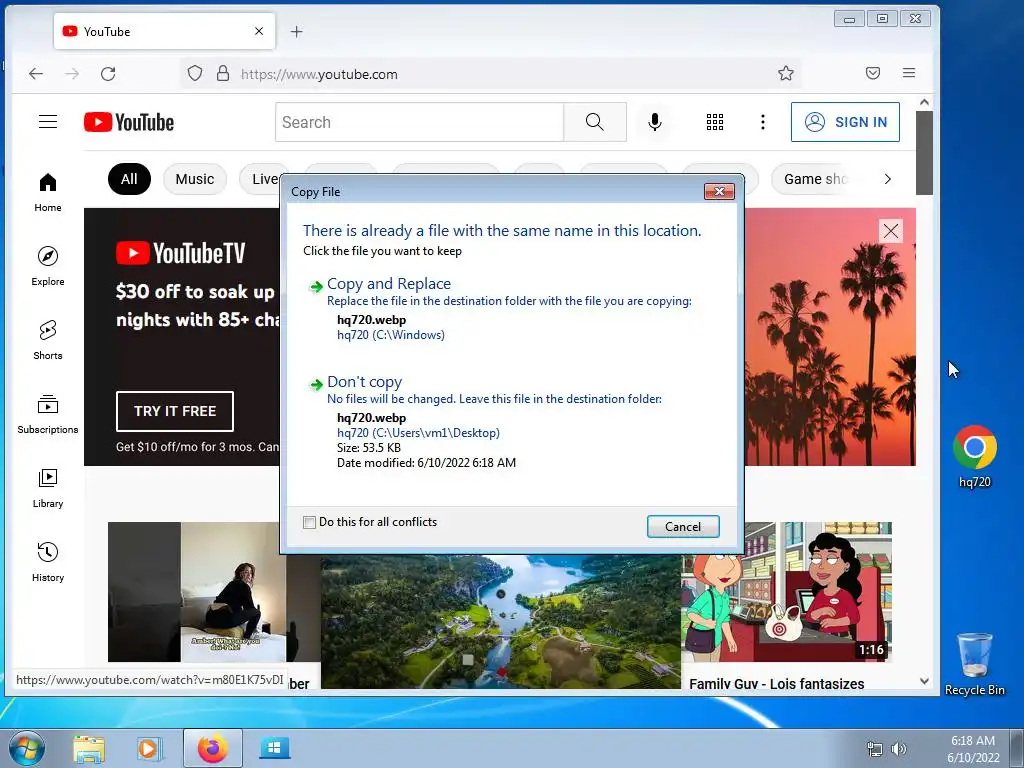
Task: Close the YouTube tab
Action: (259, 31)
